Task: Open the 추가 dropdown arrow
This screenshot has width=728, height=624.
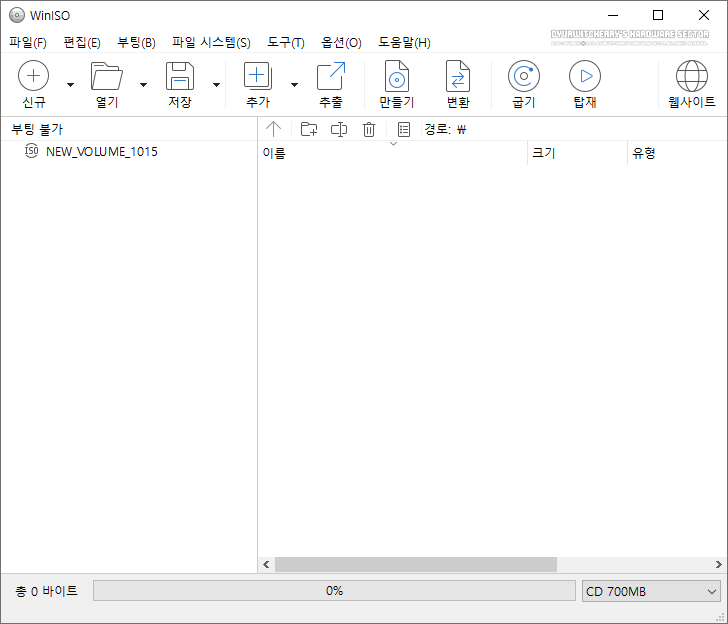Action: pyautogui.click(x=294, y=84)
